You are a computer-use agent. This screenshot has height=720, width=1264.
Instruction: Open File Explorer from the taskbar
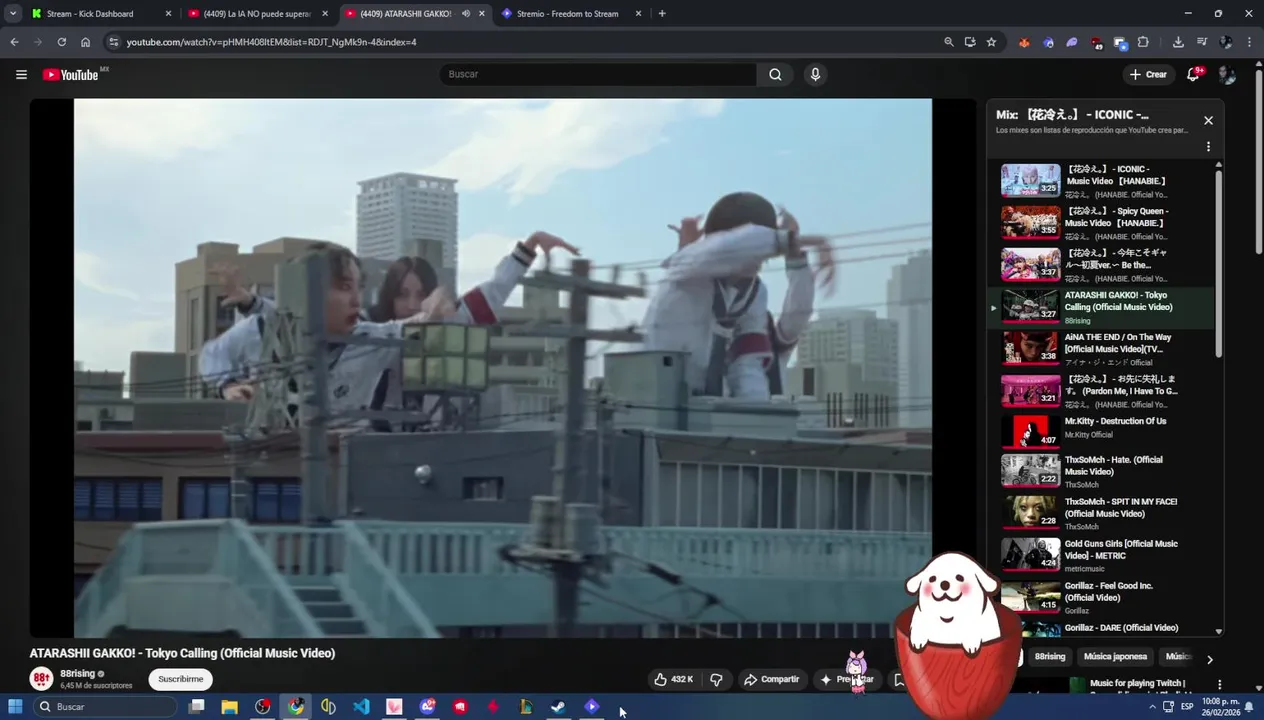point(230,707)
